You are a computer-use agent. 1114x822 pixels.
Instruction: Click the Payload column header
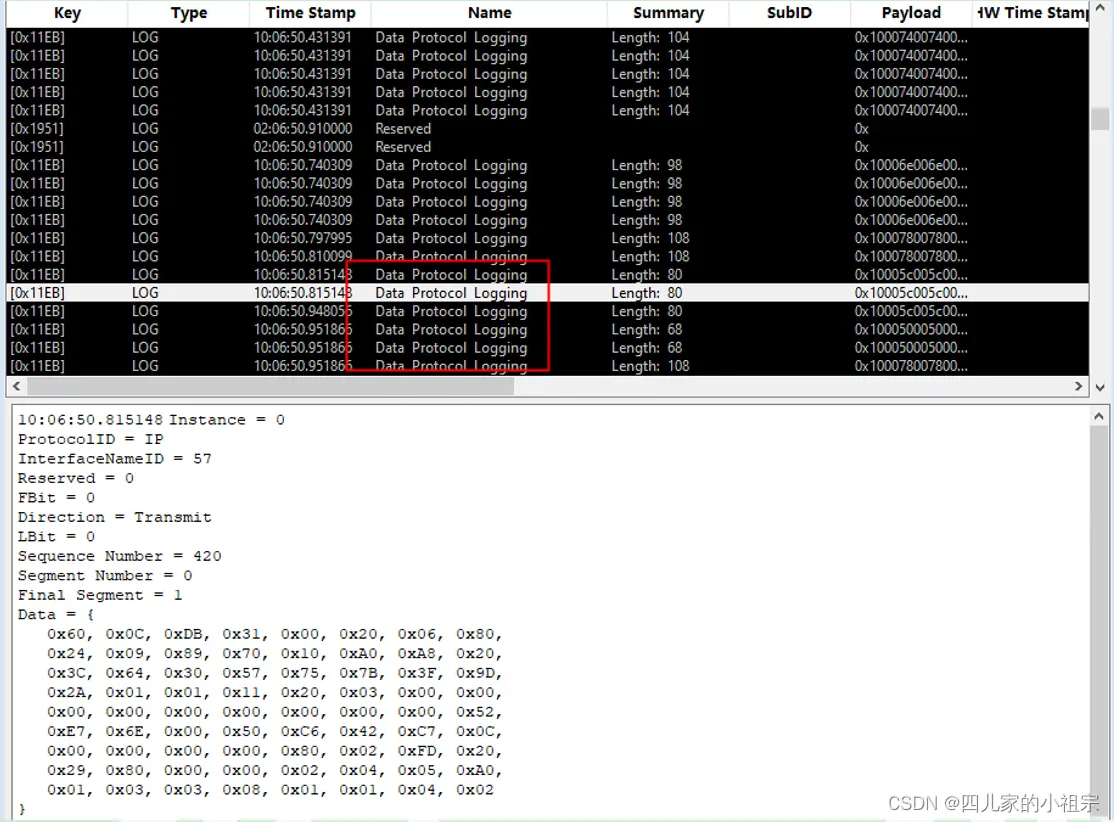910,13
